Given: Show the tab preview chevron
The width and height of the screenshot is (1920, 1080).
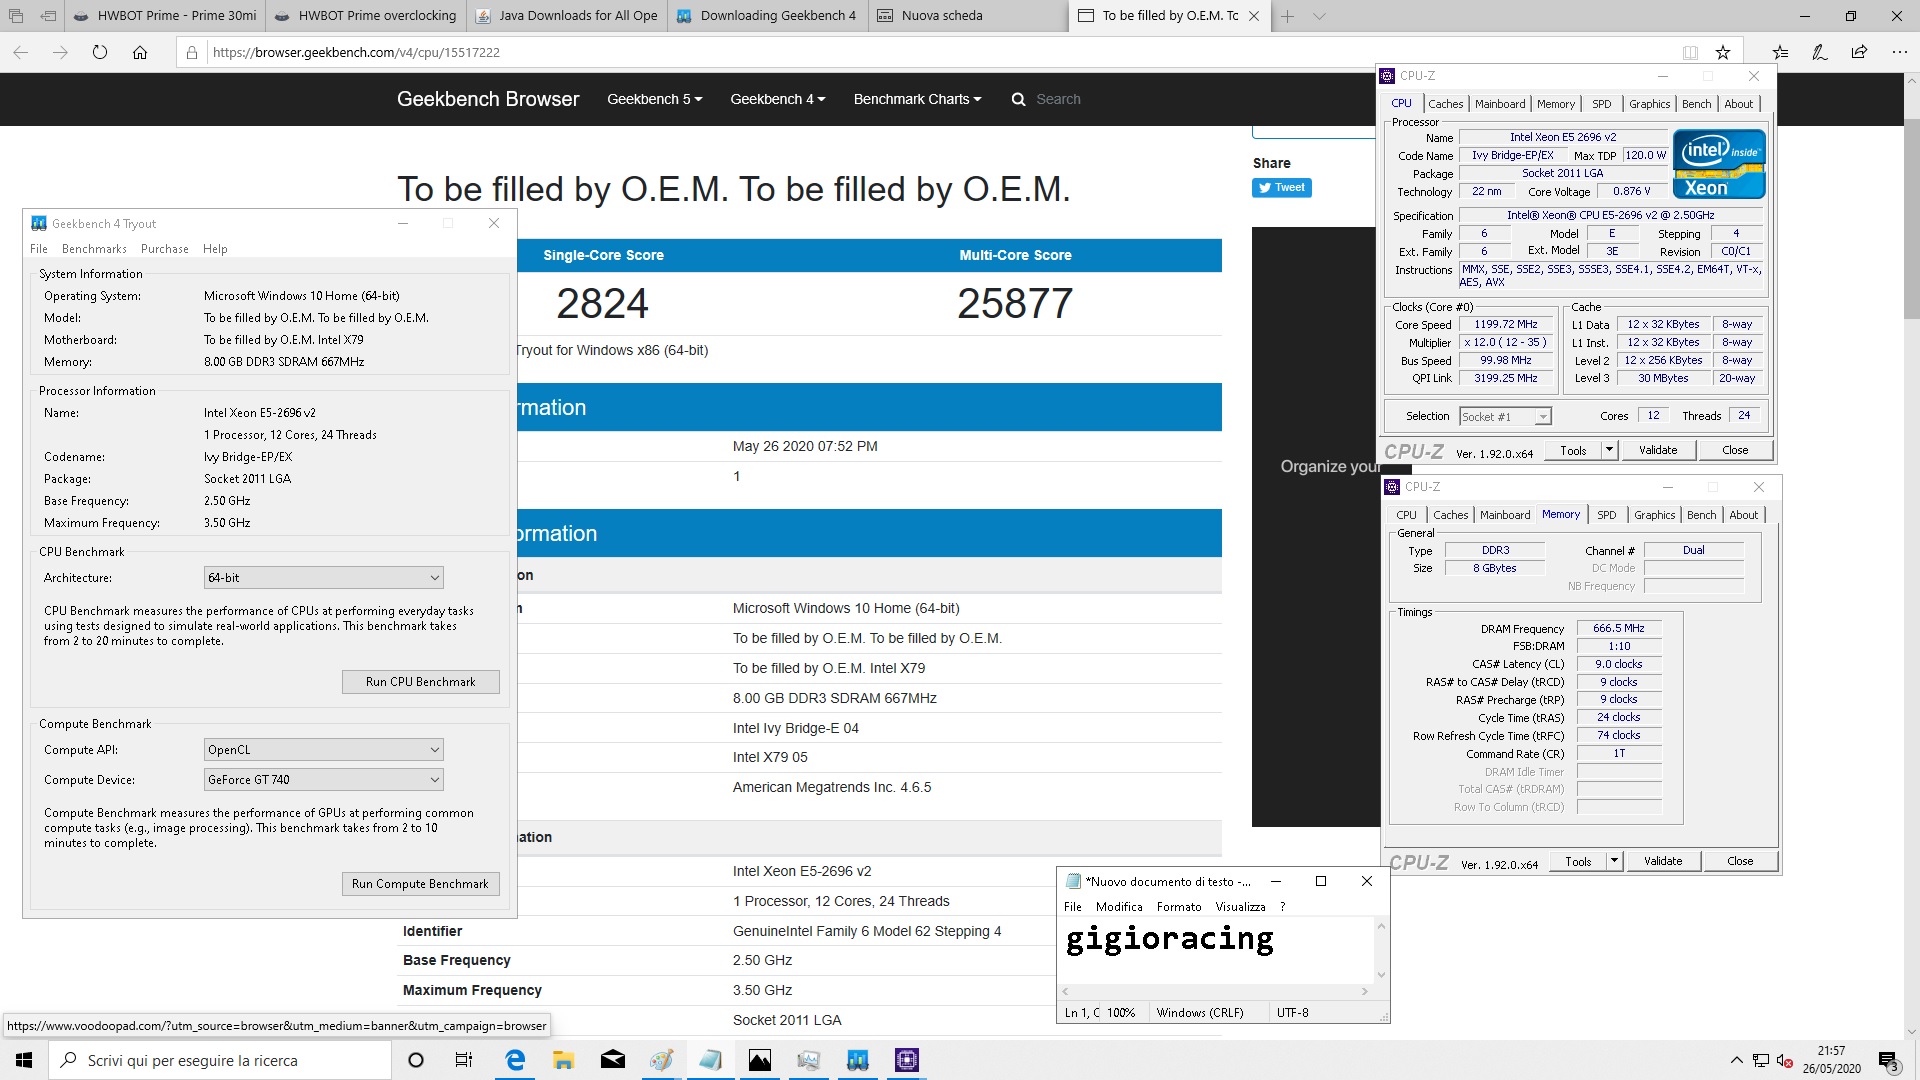Looking at the screenshot, I should [1319, 16].
